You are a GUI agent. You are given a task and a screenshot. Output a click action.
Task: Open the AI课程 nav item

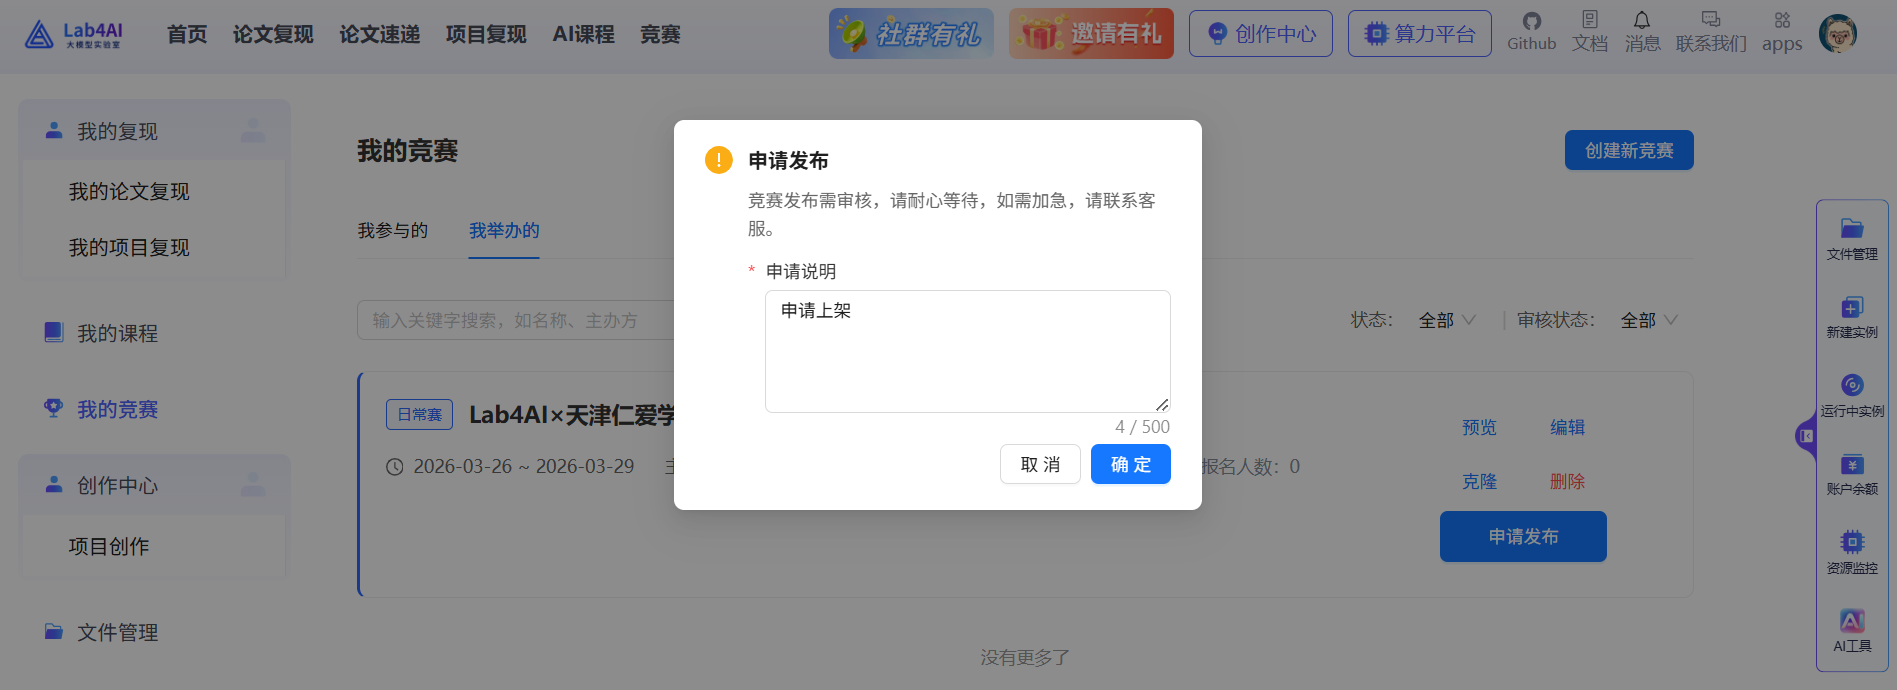(583, 34)
